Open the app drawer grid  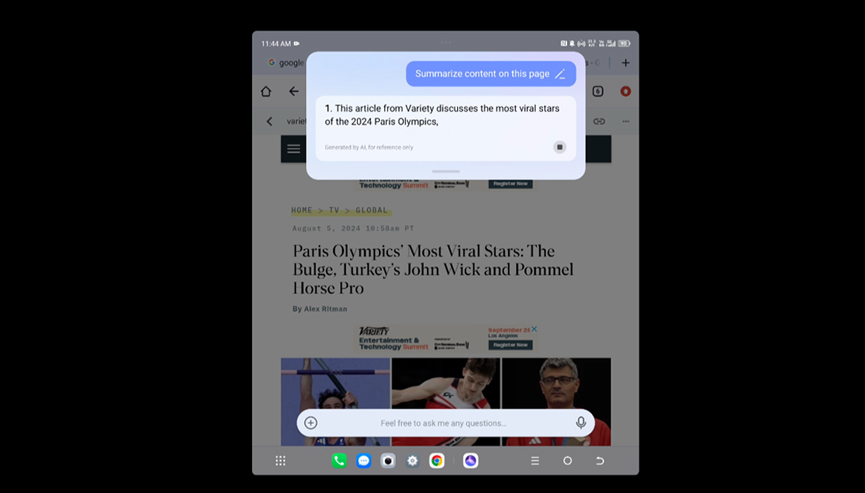pyautogui.click(x=280, y=461)
